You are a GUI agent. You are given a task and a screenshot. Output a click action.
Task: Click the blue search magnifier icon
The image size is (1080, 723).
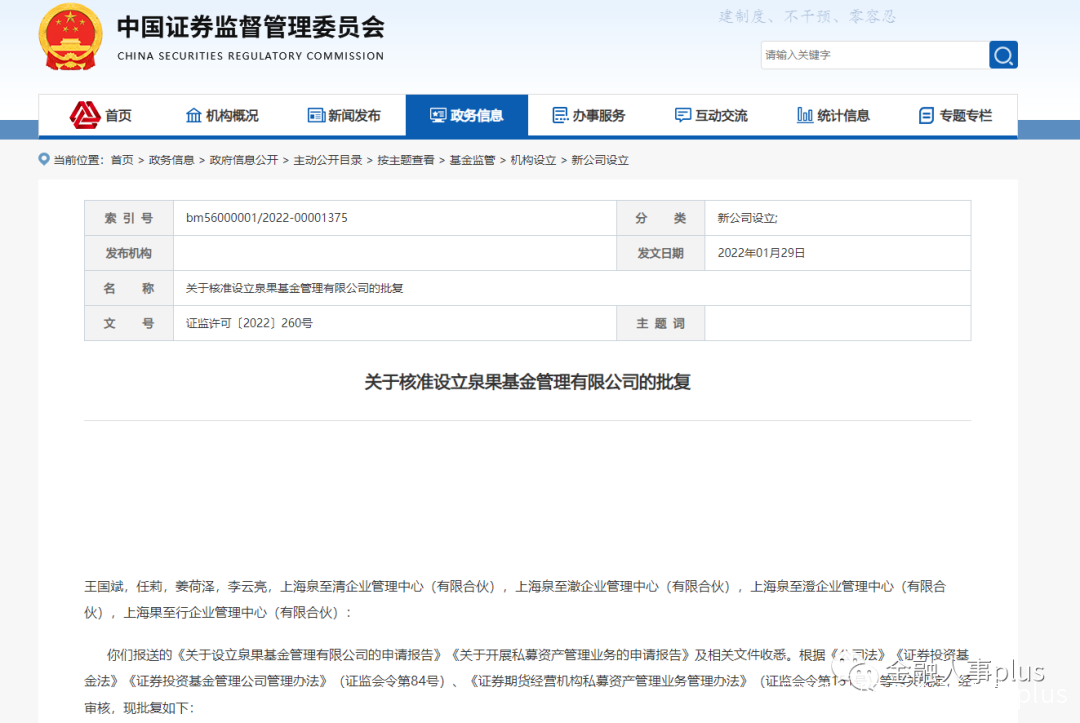tap(1003, 55)
